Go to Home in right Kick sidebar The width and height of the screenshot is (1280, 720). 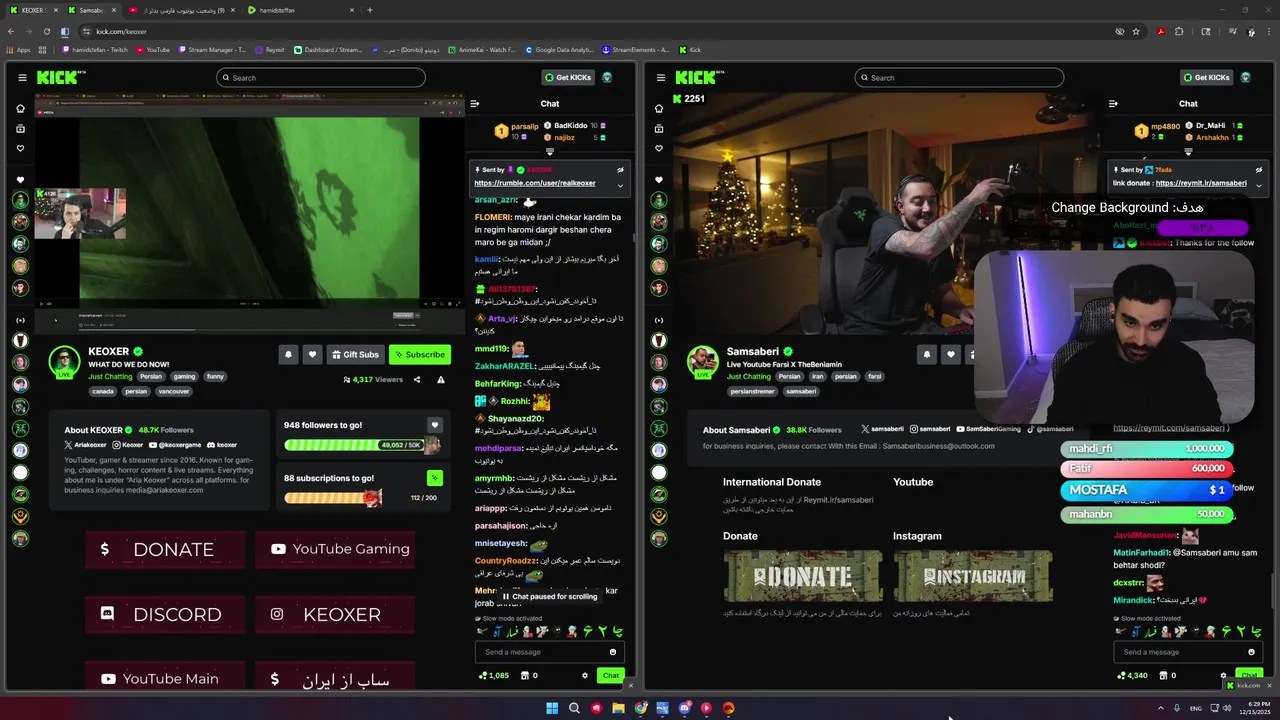(659, 108)
